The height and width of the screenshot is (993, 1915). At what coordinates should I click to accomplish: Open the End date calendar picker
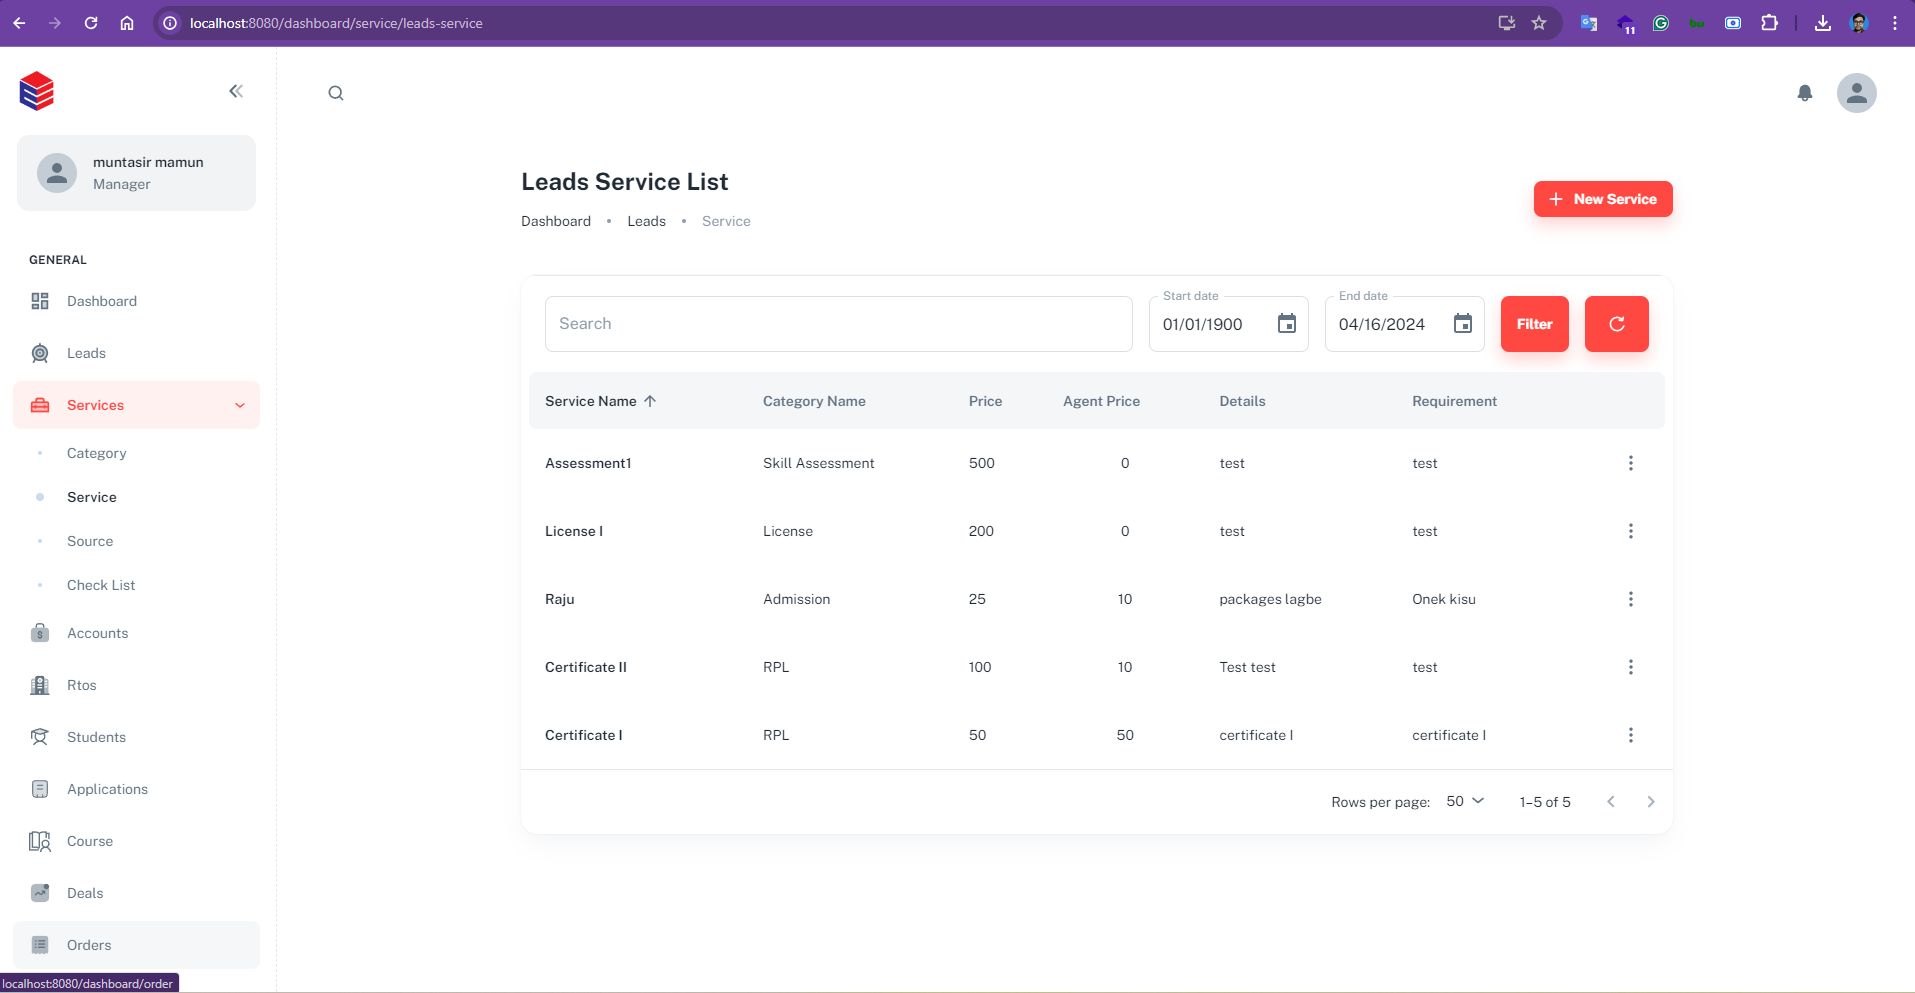1463,324
